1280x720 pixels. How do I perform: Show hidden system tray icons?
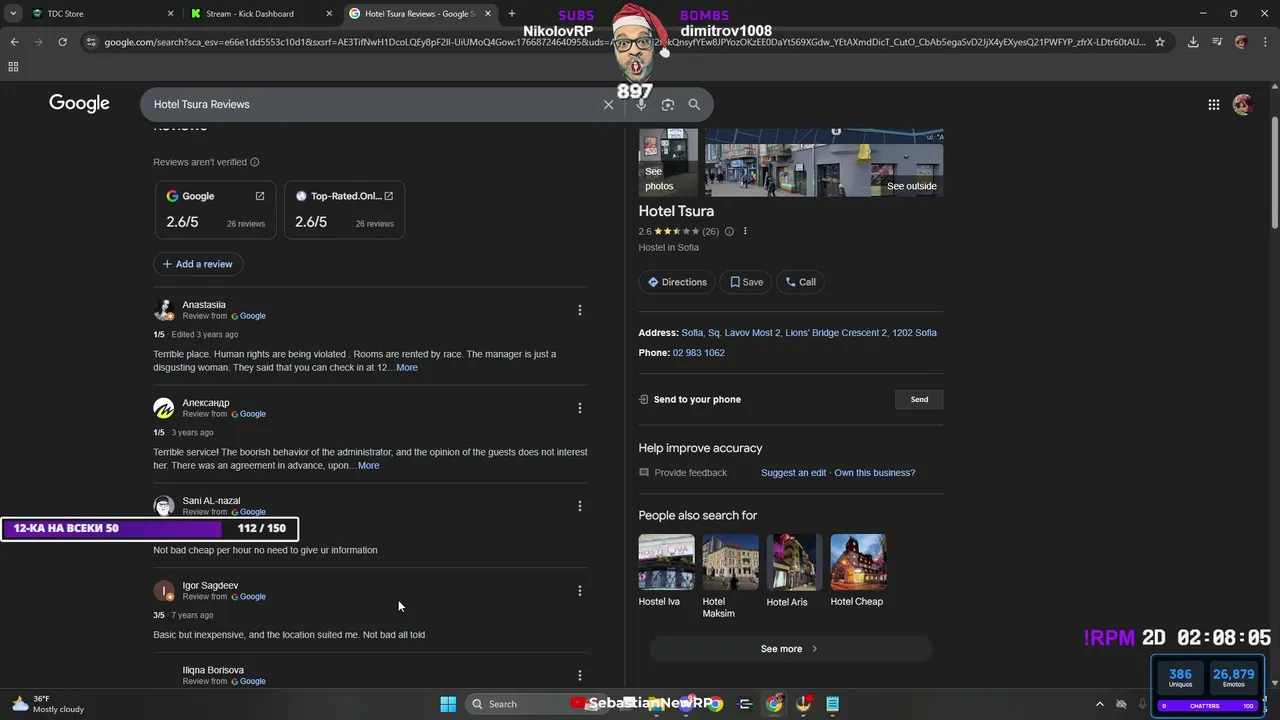click(1099, 704)
